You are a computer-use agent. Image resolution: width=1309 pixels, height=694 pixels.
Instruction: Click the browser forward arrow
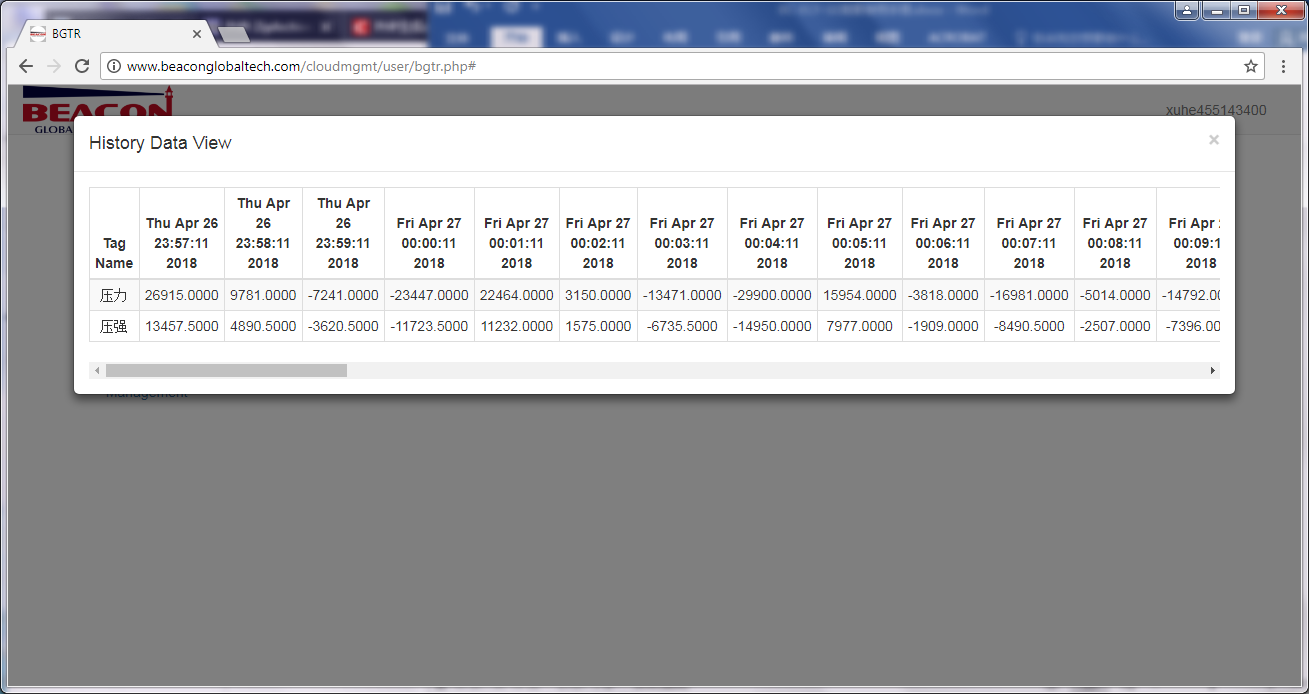point(54,66)
